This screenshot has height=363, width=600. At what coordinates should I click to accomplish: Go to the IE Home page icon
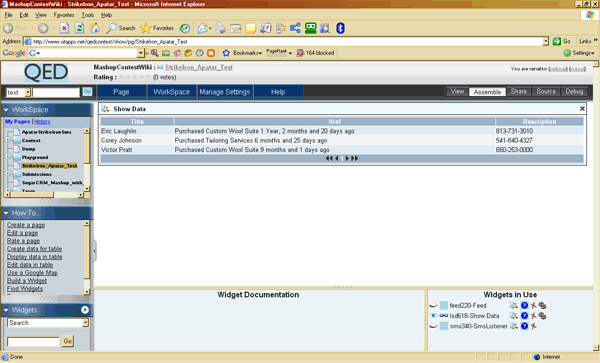tap(95, 28)
